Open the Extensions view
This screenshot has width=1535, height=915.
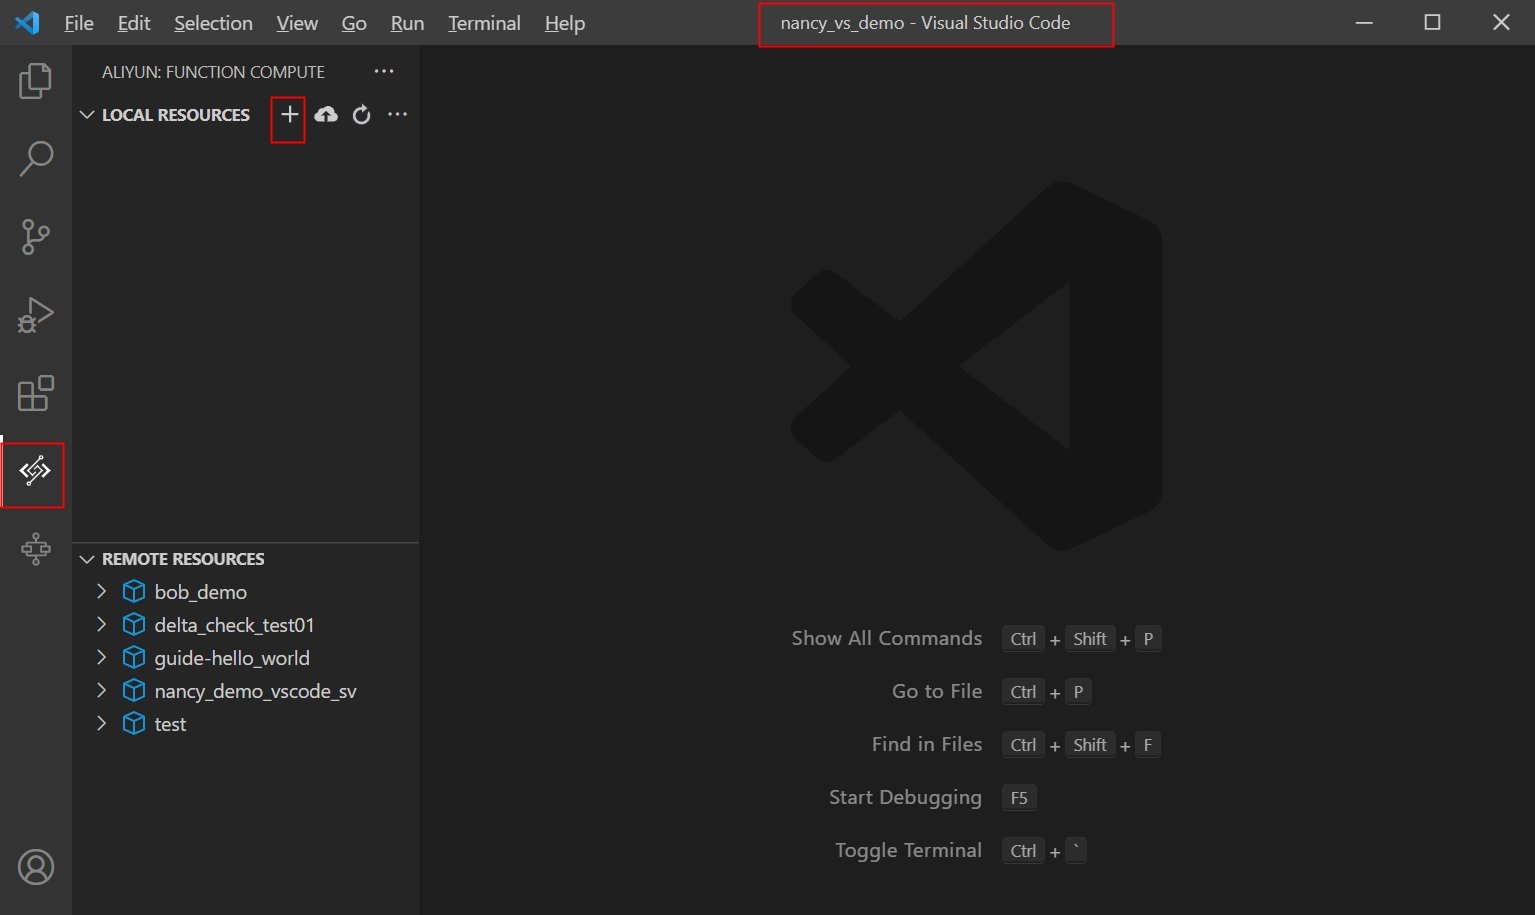36,393
